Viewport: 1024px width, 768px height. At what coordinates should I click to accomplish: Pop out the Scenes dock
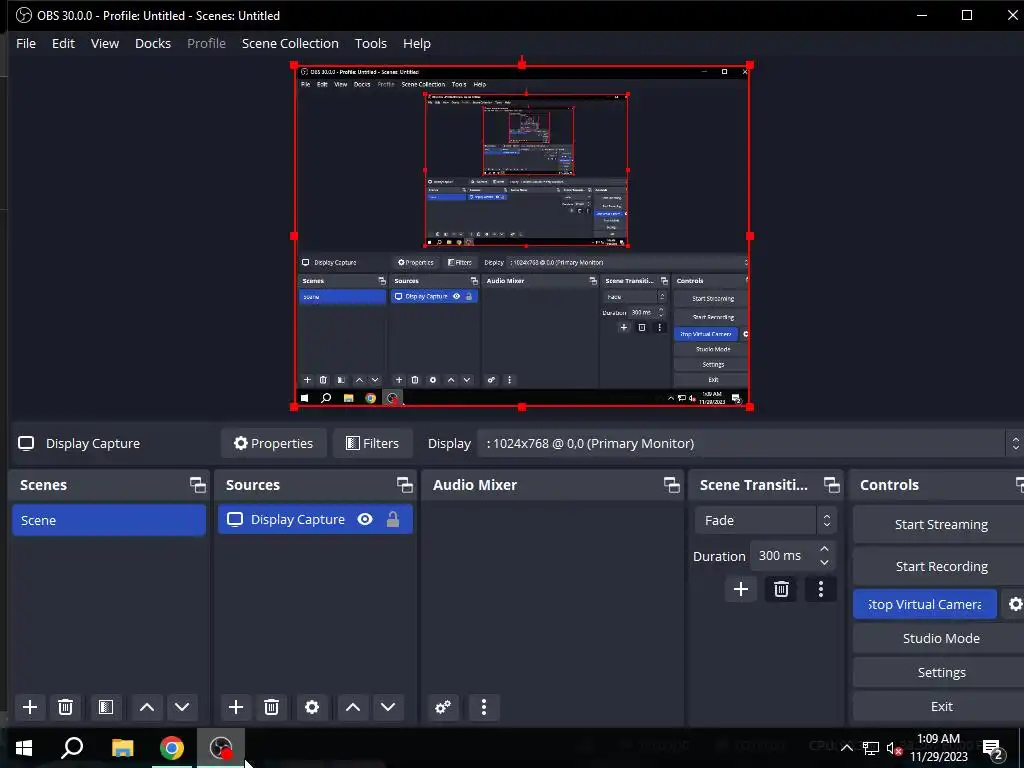(197, 485)
